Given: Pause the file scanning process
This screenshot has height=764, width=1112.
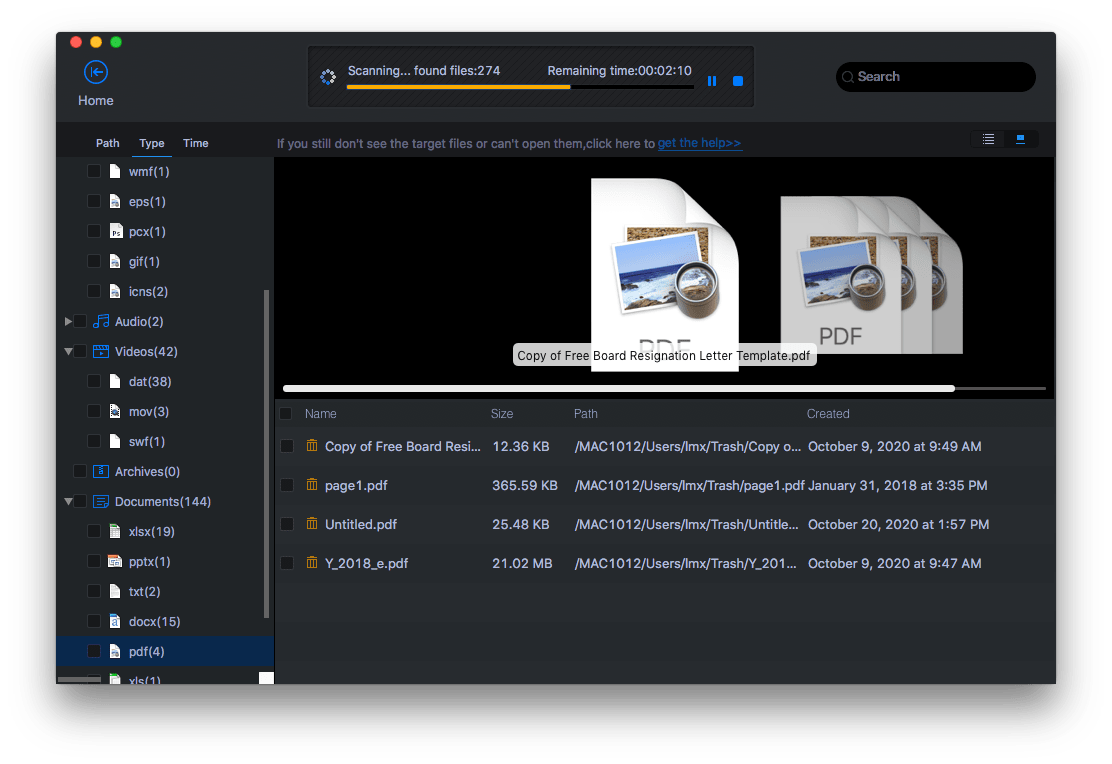Looking at the screenshot, I should 712,81.
